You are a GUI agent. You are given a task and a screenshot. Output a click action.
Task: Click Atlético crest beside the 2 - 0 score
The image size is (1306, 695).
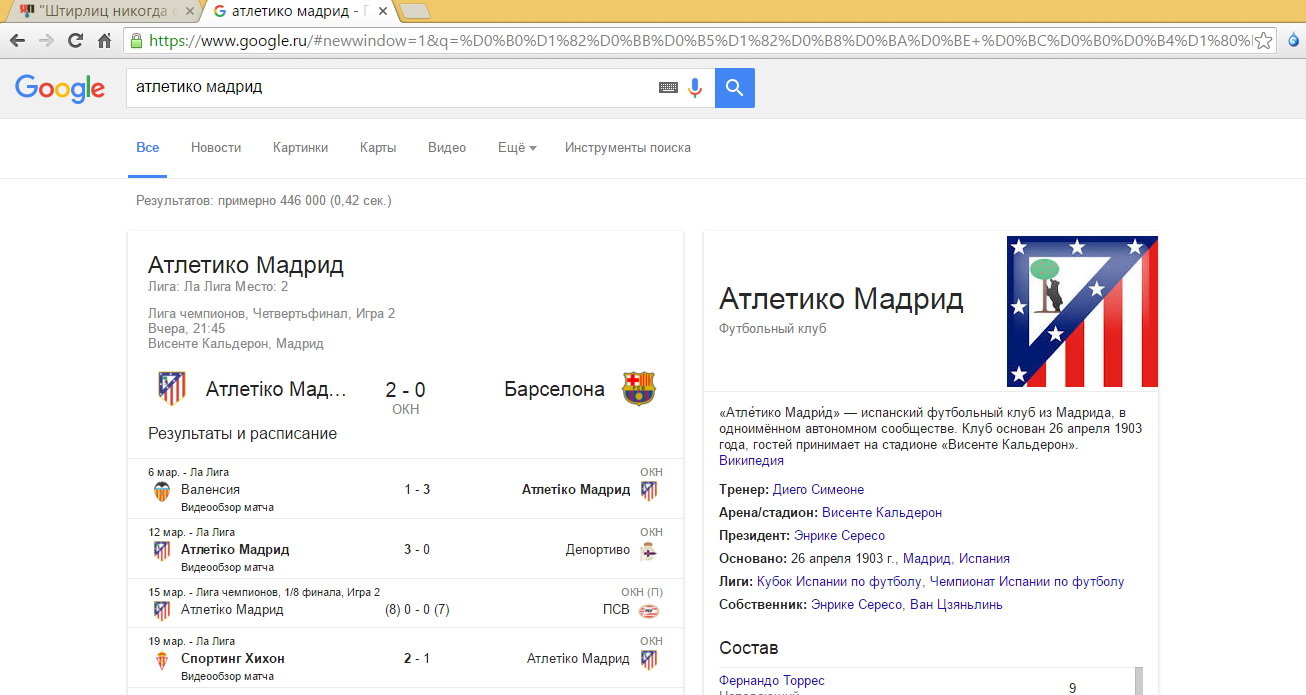pos(172,389)
